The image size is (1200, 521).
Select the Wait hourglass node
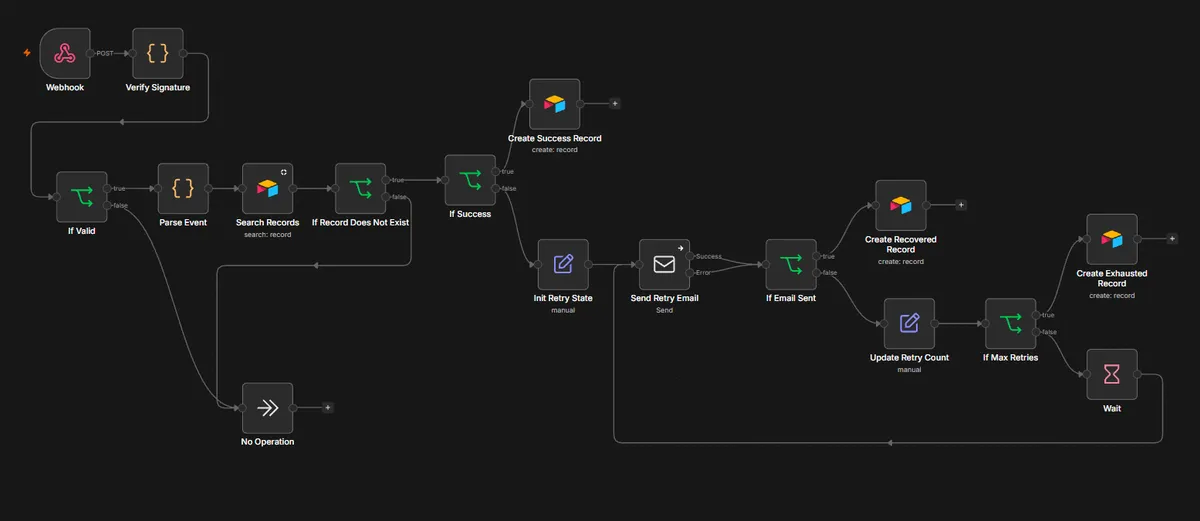pyautogui.click(x=1112, y=375)
